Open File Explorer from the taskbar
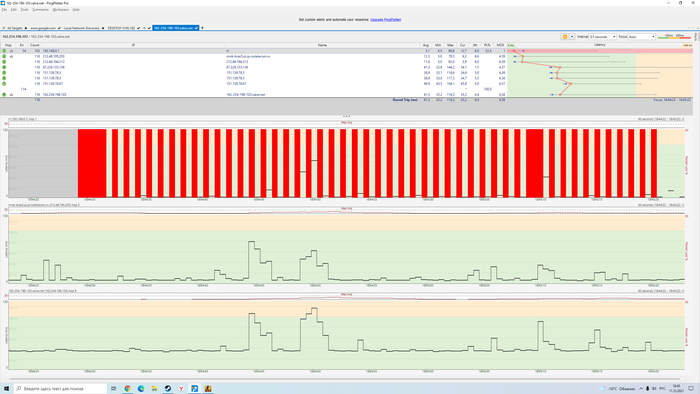 [154, 388]
